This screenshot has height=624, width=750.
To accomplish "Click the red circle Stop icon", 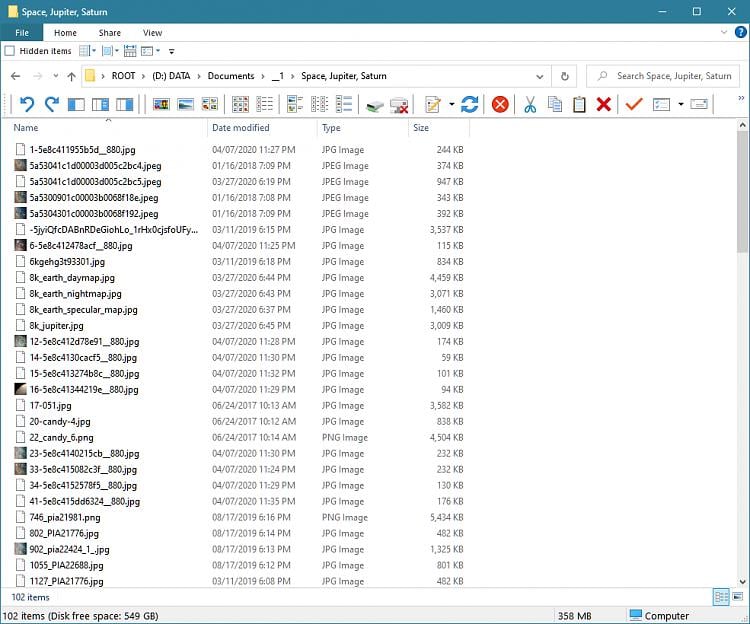I will tap(500, 104).
